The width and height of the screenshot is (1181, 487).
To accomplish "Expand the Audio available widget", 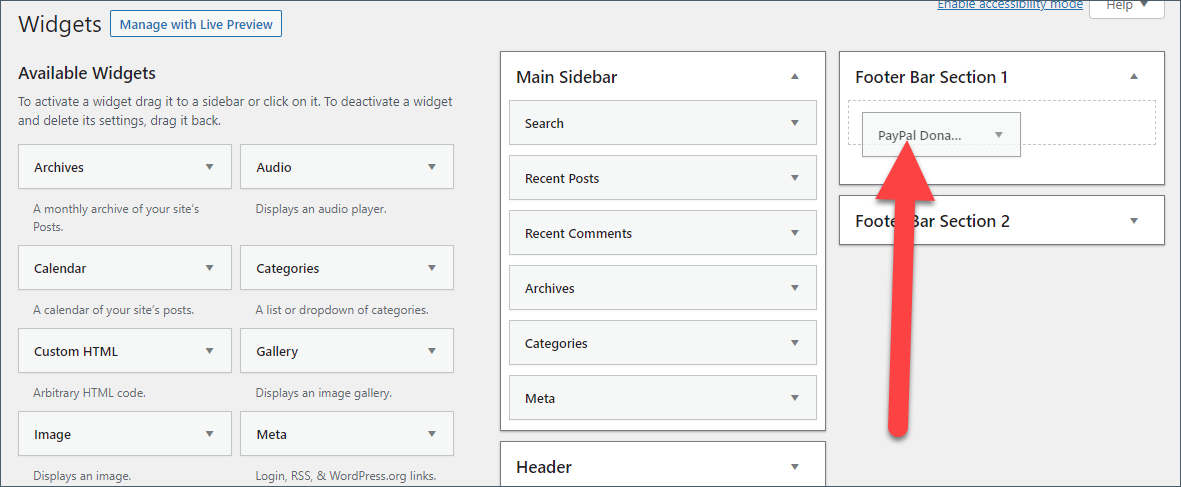I will click(x=431, y=167).
